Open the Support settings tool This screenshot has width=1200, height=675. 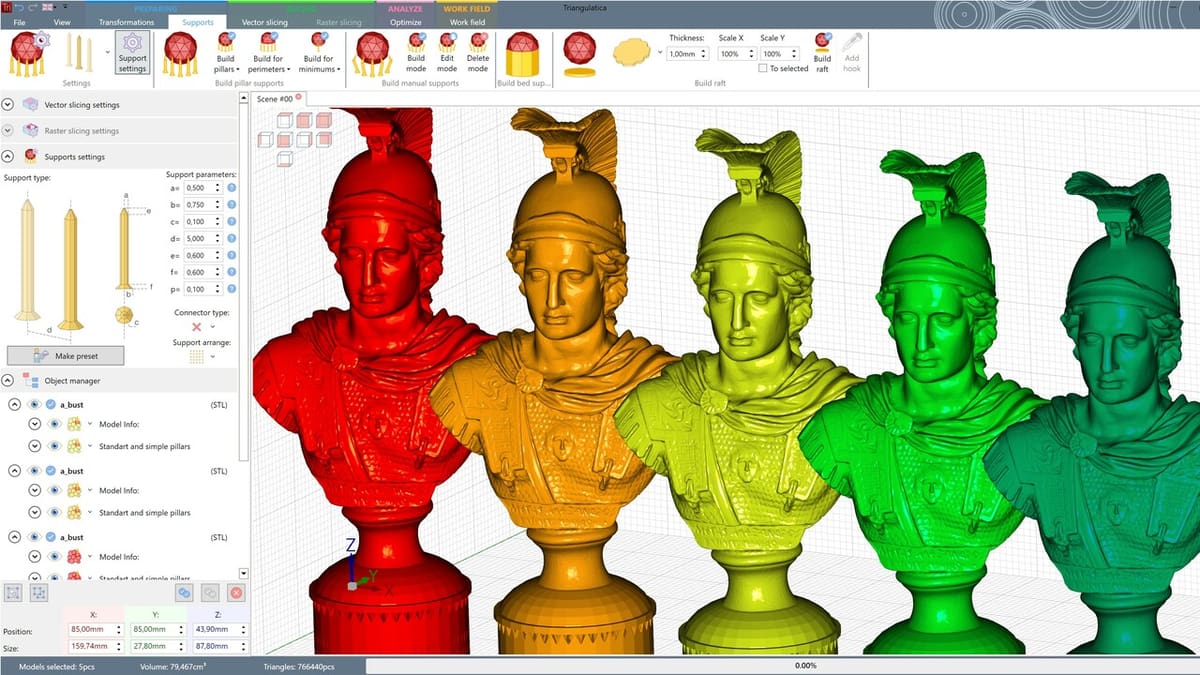point(132,52)
